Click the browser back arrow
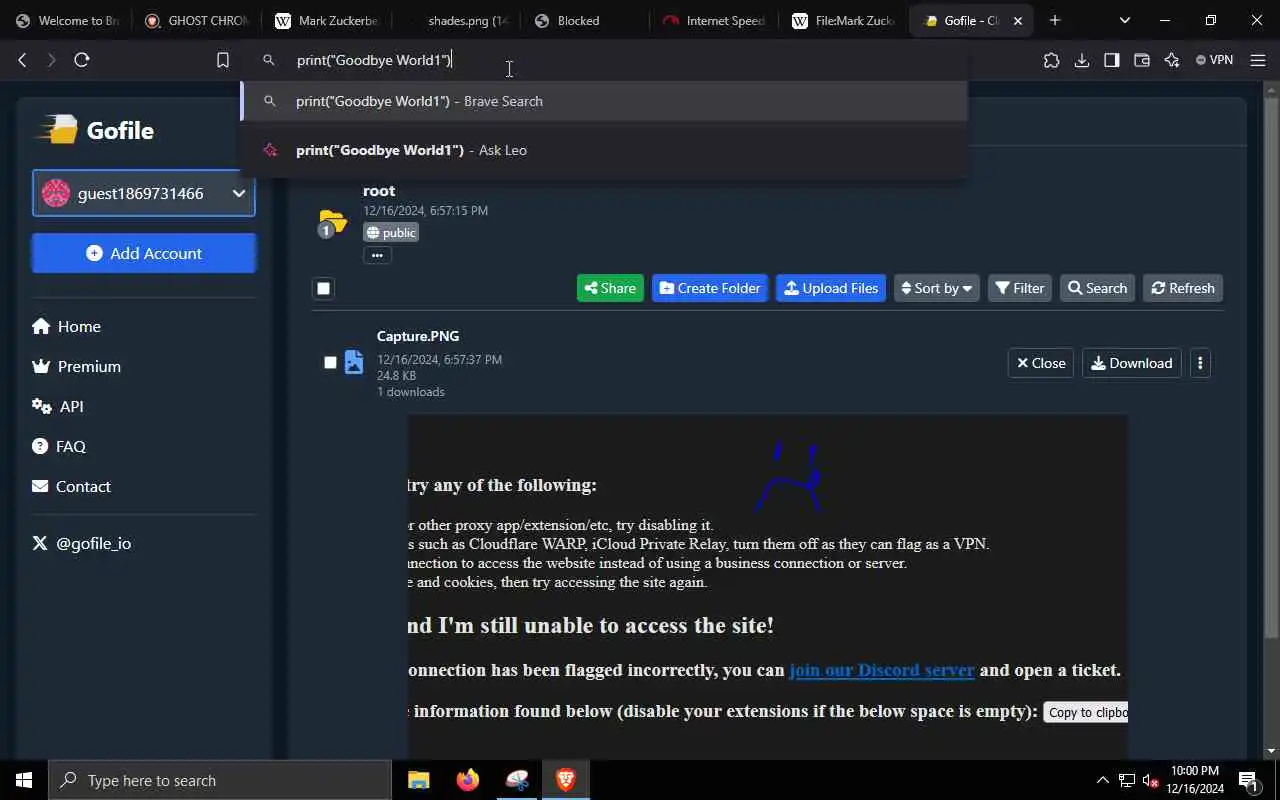1280x800 pixels. 22,60
